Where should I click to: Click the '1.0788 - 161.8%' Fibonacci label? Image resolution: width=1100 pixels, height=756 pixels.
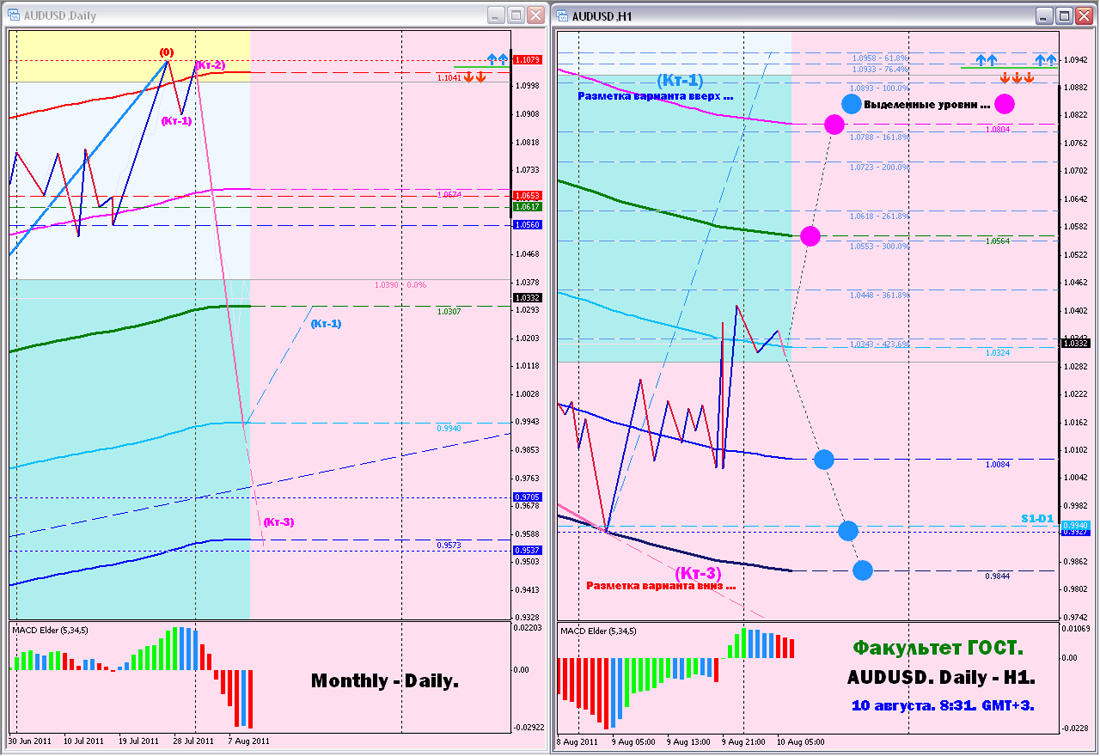pos(880,137)
